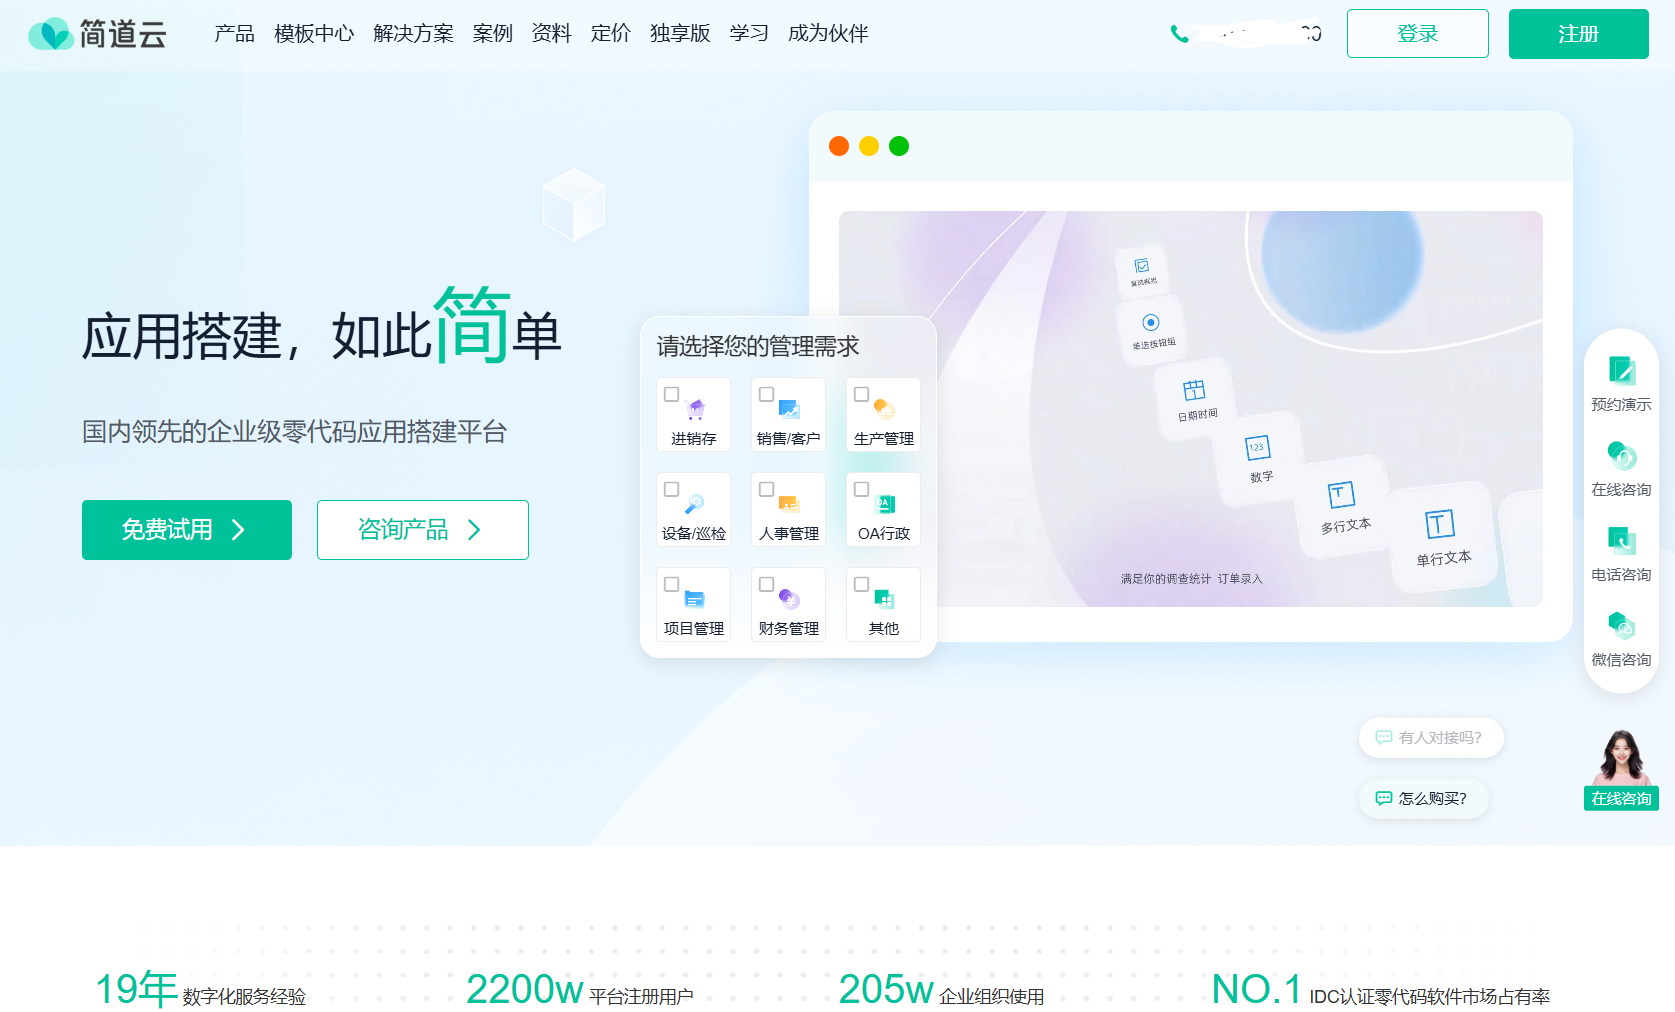
Task: Click the 单行文本 field icon in demo
Action: pos(1439,524)
